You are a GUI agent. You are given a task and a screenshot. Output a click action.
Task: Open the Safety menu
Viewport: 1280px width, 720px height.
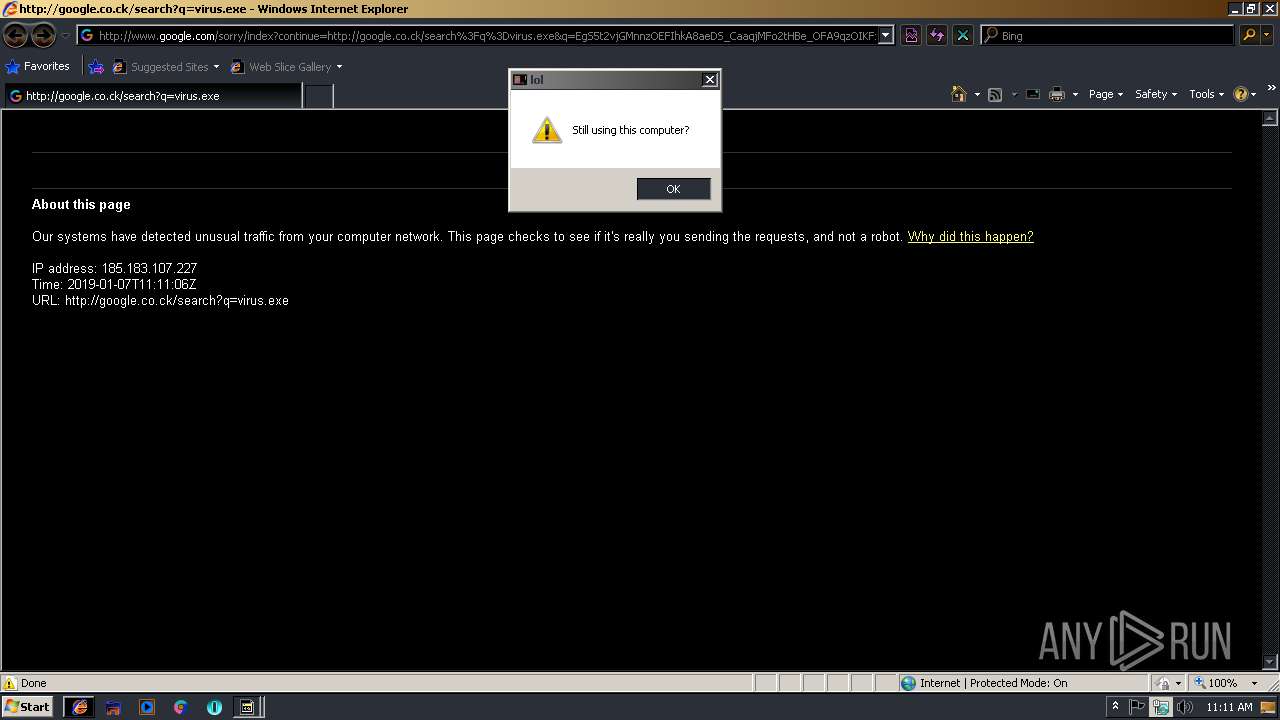1156,94
